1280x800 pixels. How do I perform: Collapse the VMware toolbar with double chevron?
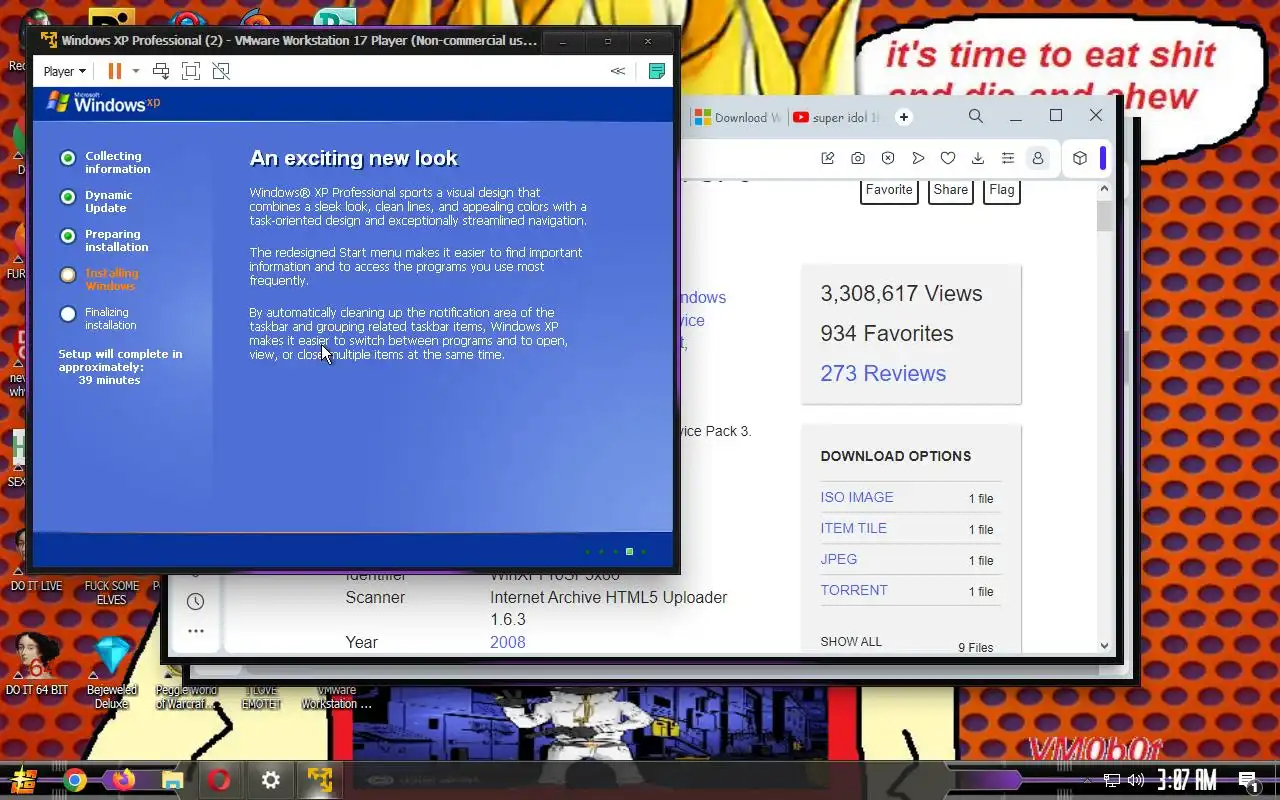[618, 71]
